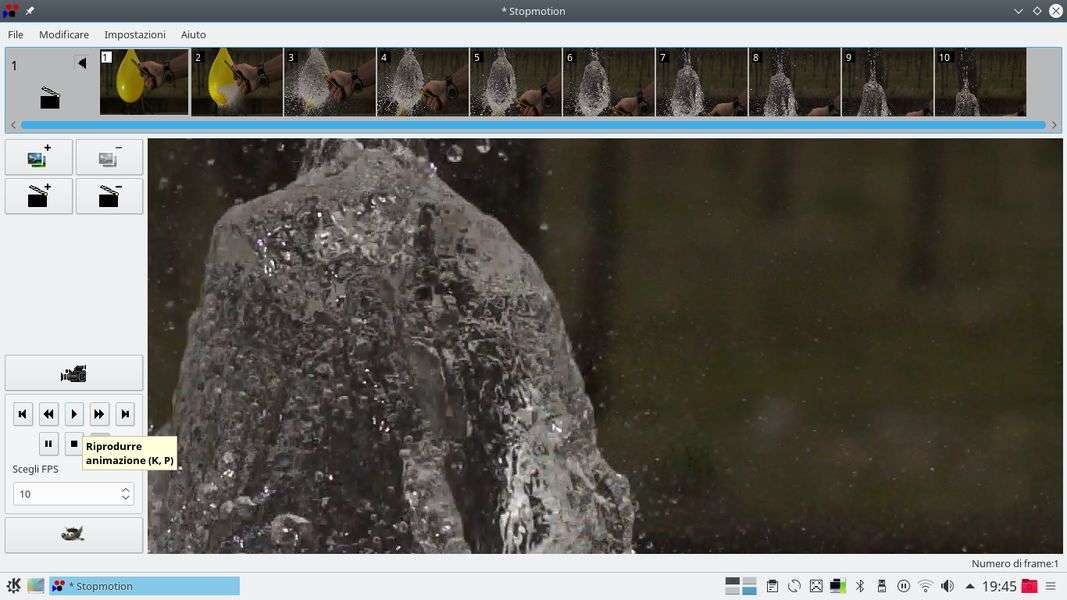Open the KDE application launcher
Viewport: 1067px width, 600px height.
(x=14, y=586)
